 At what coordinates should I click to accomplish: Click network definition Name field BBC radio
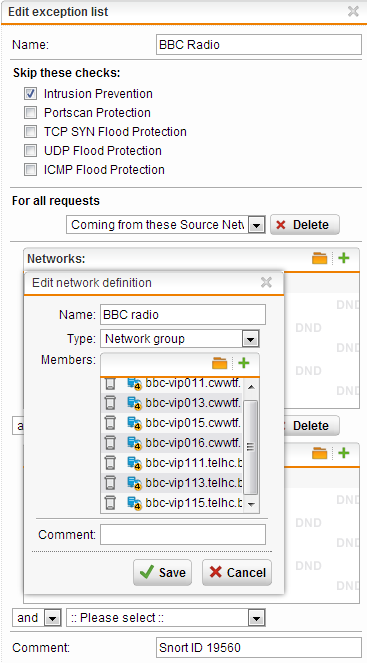(183, 315)
